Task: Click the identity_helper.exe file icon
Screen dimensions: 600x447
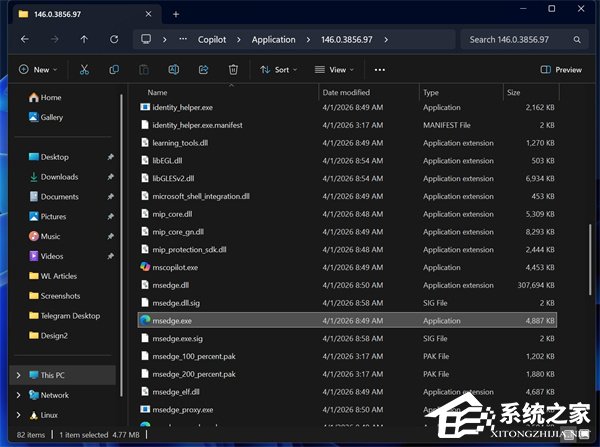Action: click(145, 107)
